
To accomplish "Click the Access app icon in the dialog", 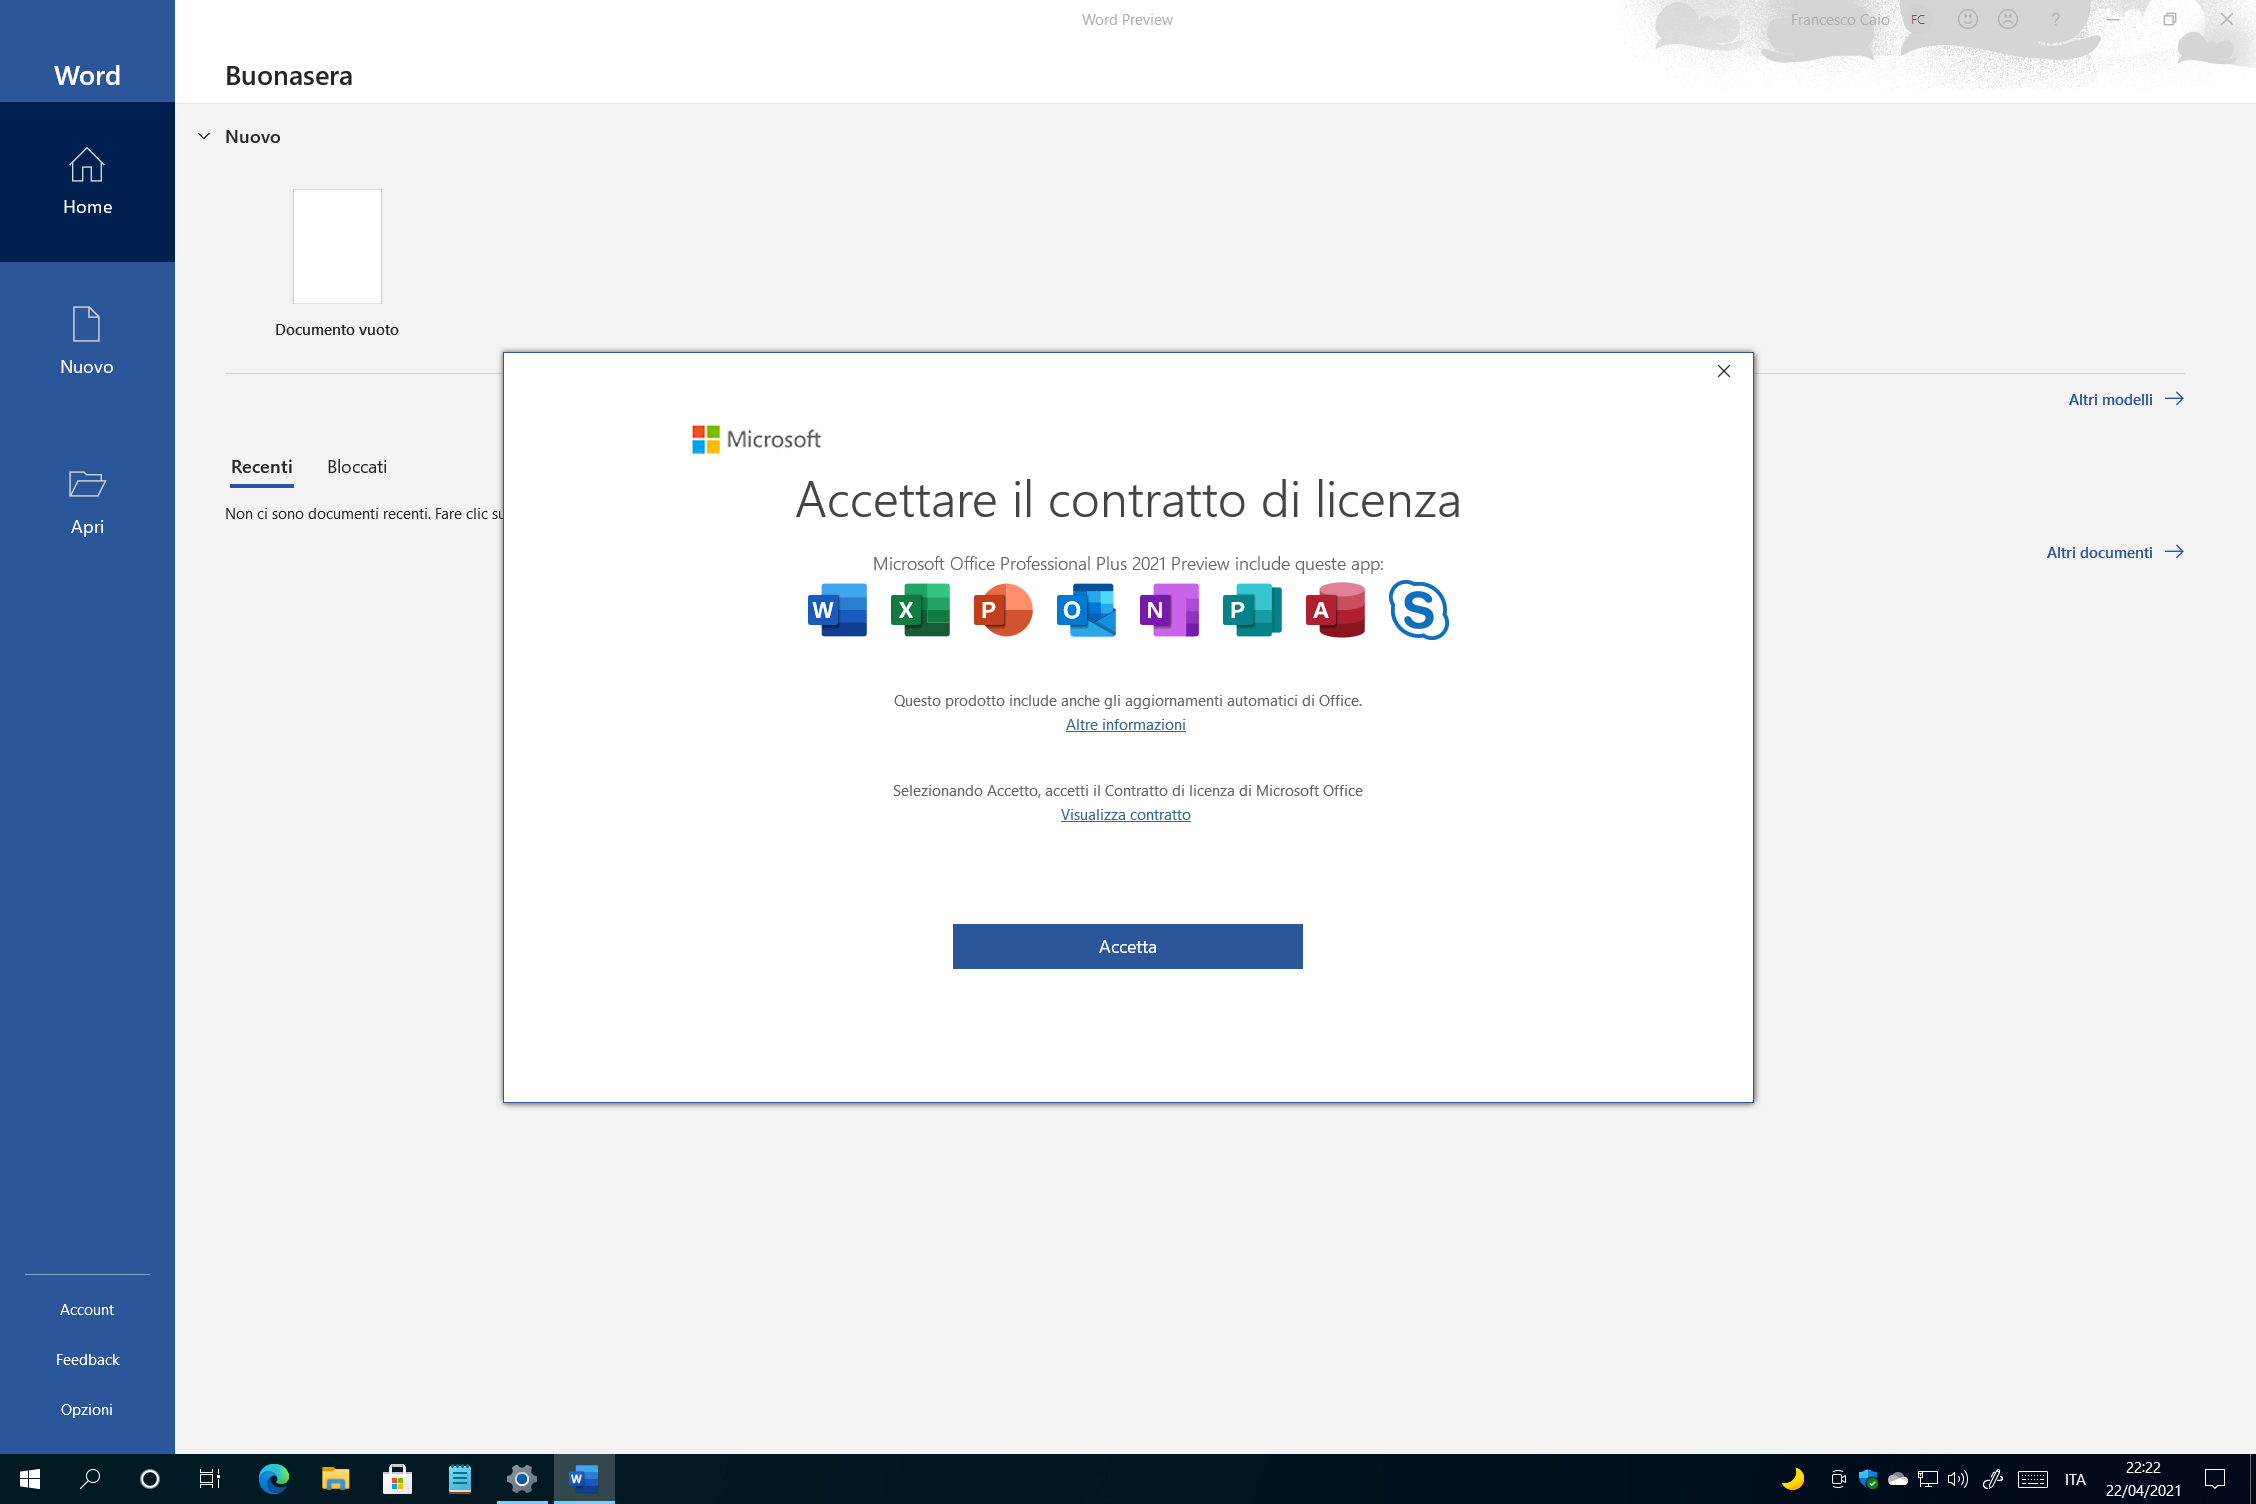I will tap(1335, 610).
